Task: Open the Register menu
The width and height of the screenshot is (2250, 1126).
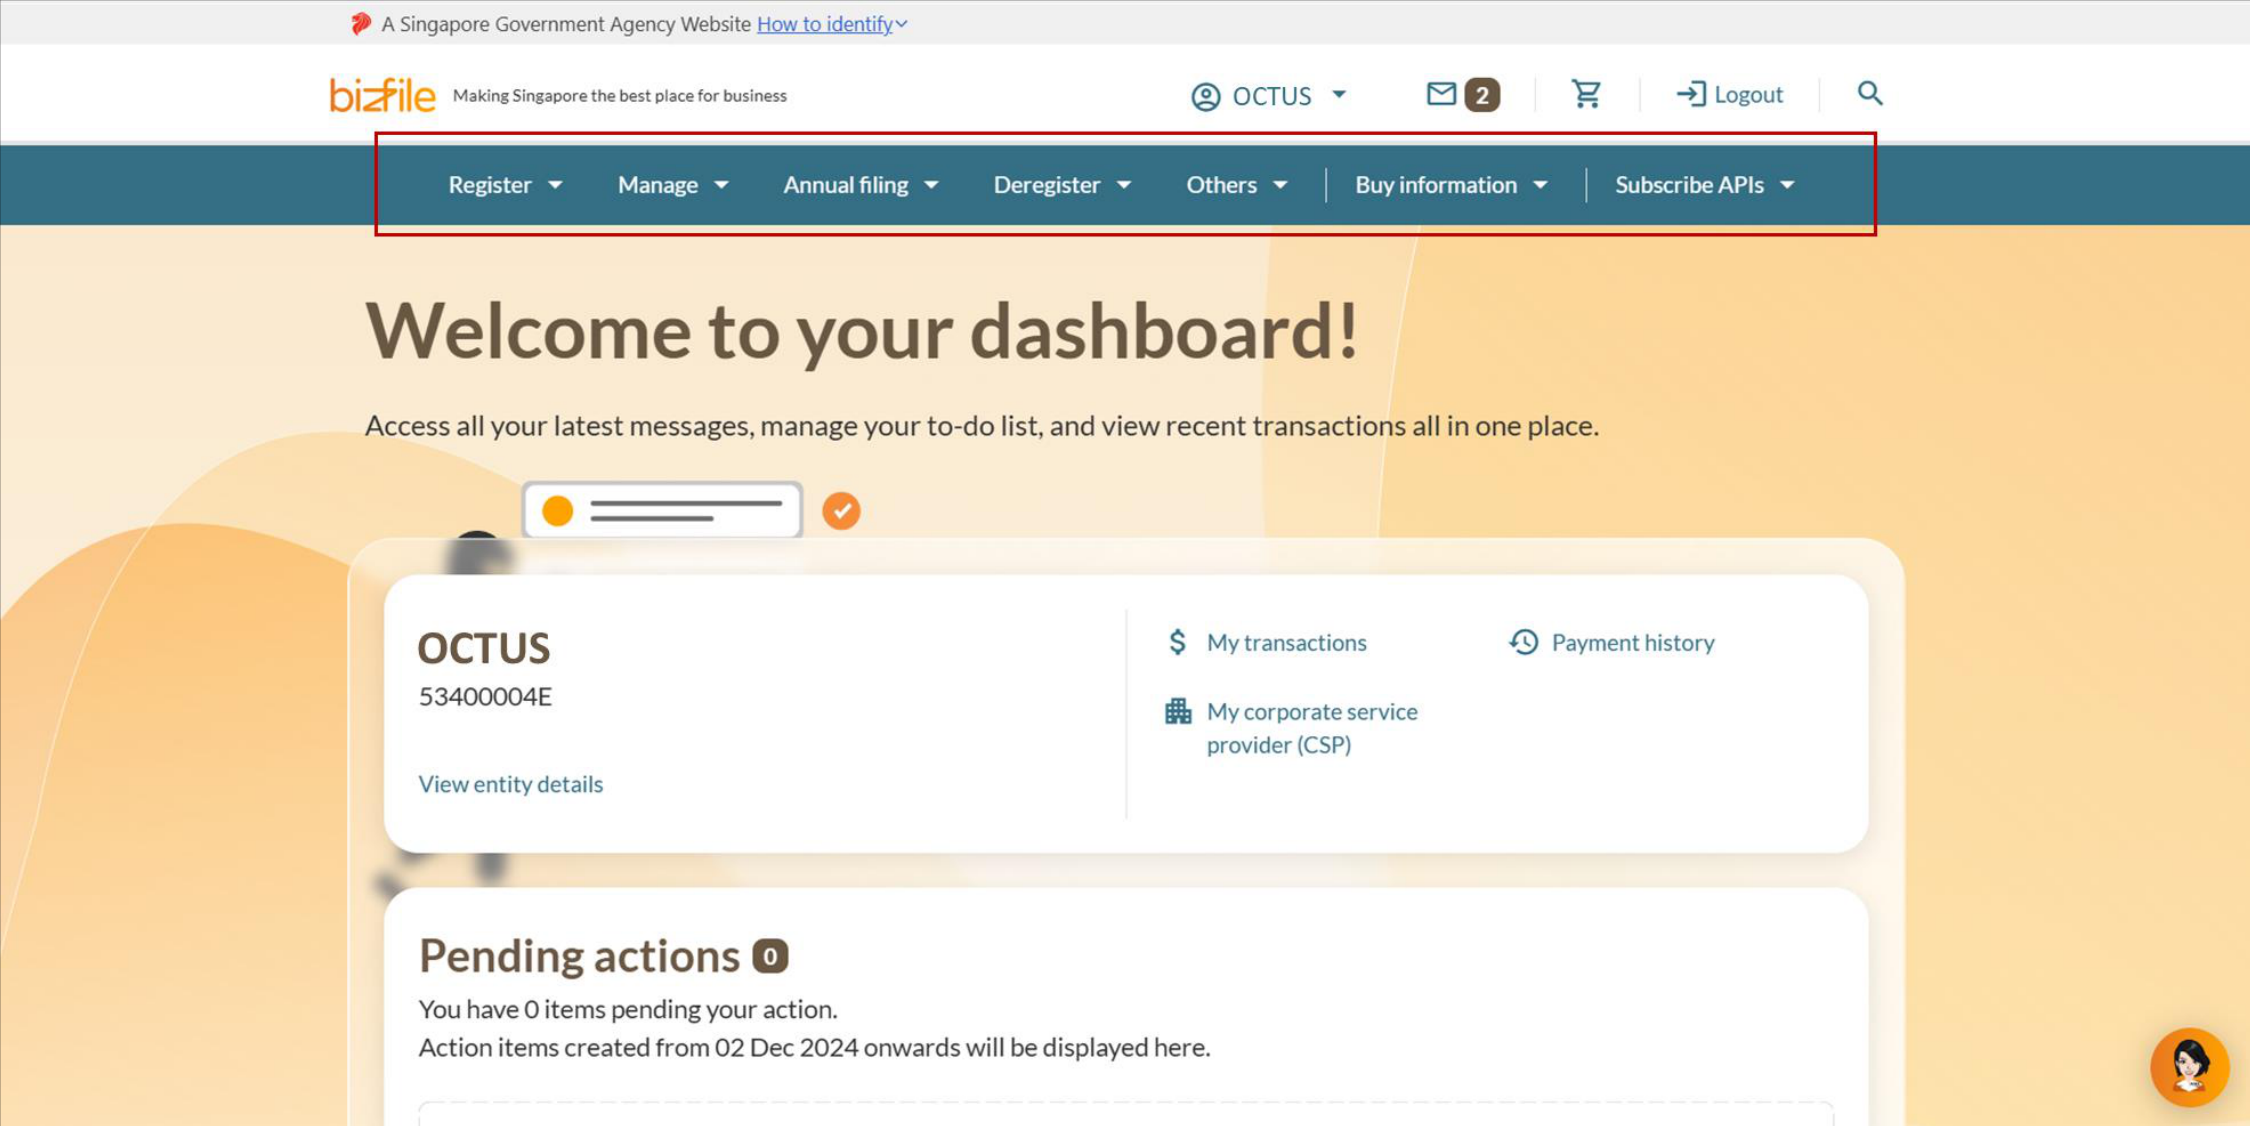Action: point(505,185)
